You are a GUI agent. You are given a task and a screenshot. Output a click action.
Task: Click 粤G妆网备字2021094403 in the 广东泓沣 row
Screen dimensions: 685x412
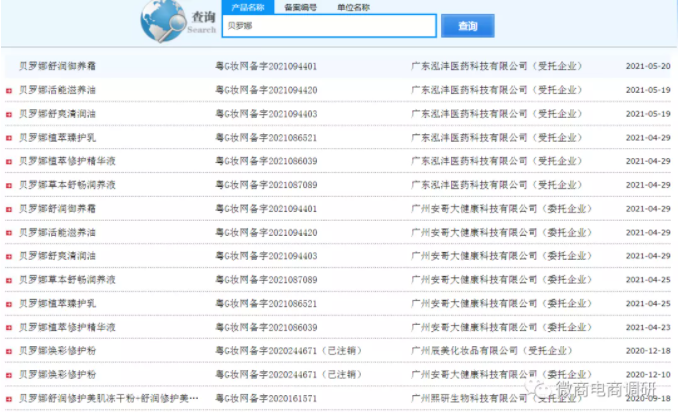(266, 114)
